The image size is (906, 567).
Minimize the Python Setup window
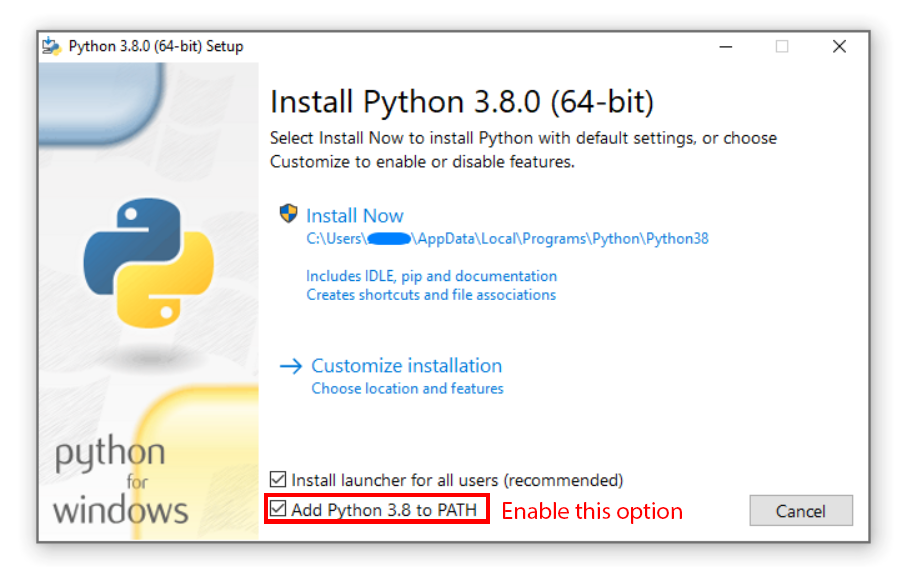pyautogui.click(x=726, y=46)
